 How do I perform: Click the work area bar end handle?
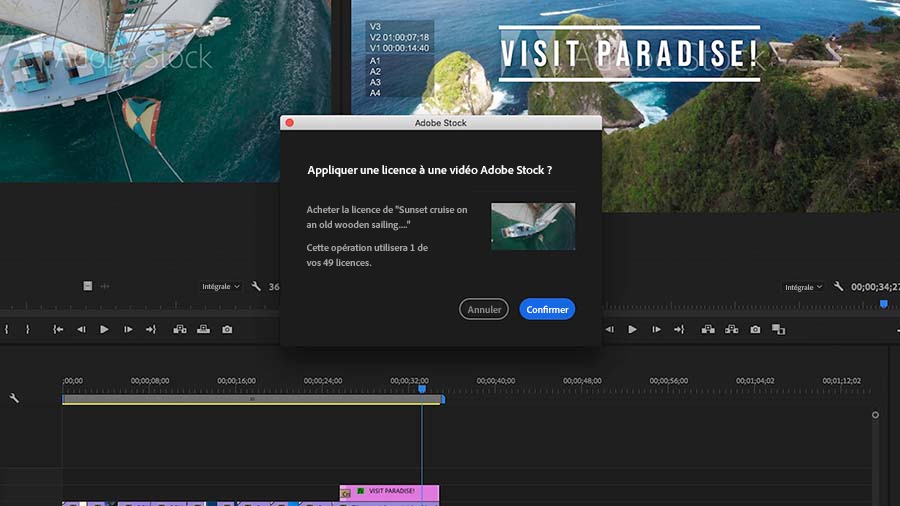click(x=443, y=399)
